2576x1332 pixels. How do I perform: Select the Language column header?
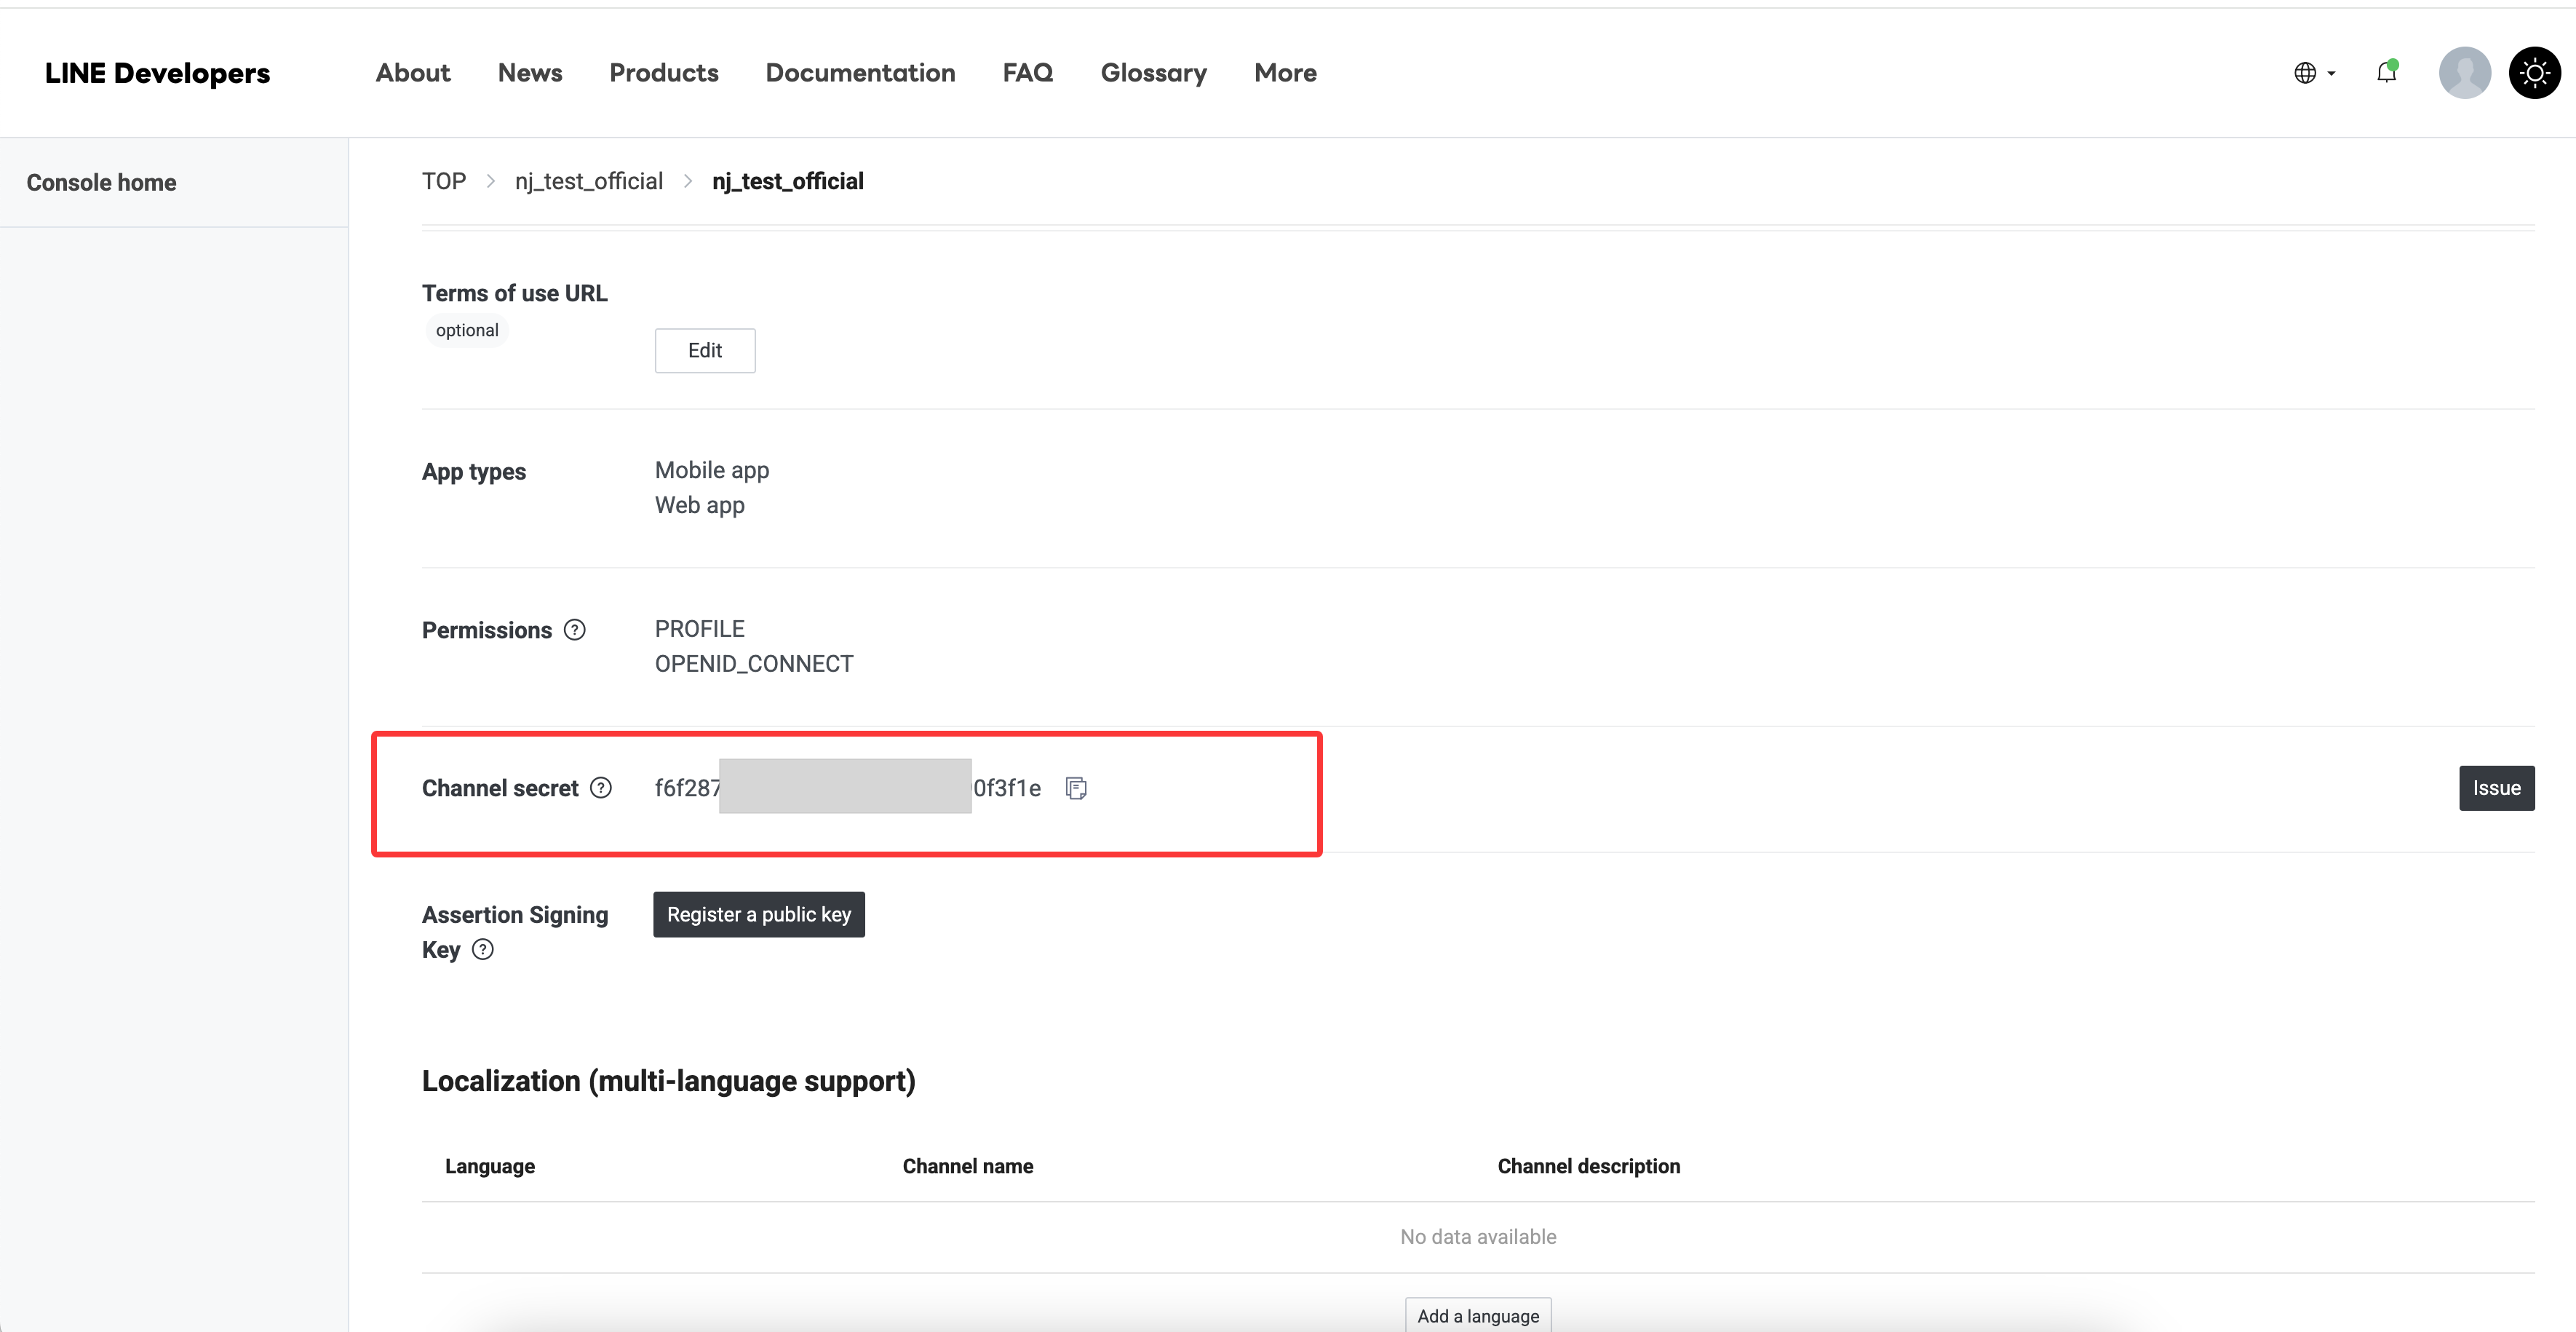pyautogui.click(x=490, y=1167)
